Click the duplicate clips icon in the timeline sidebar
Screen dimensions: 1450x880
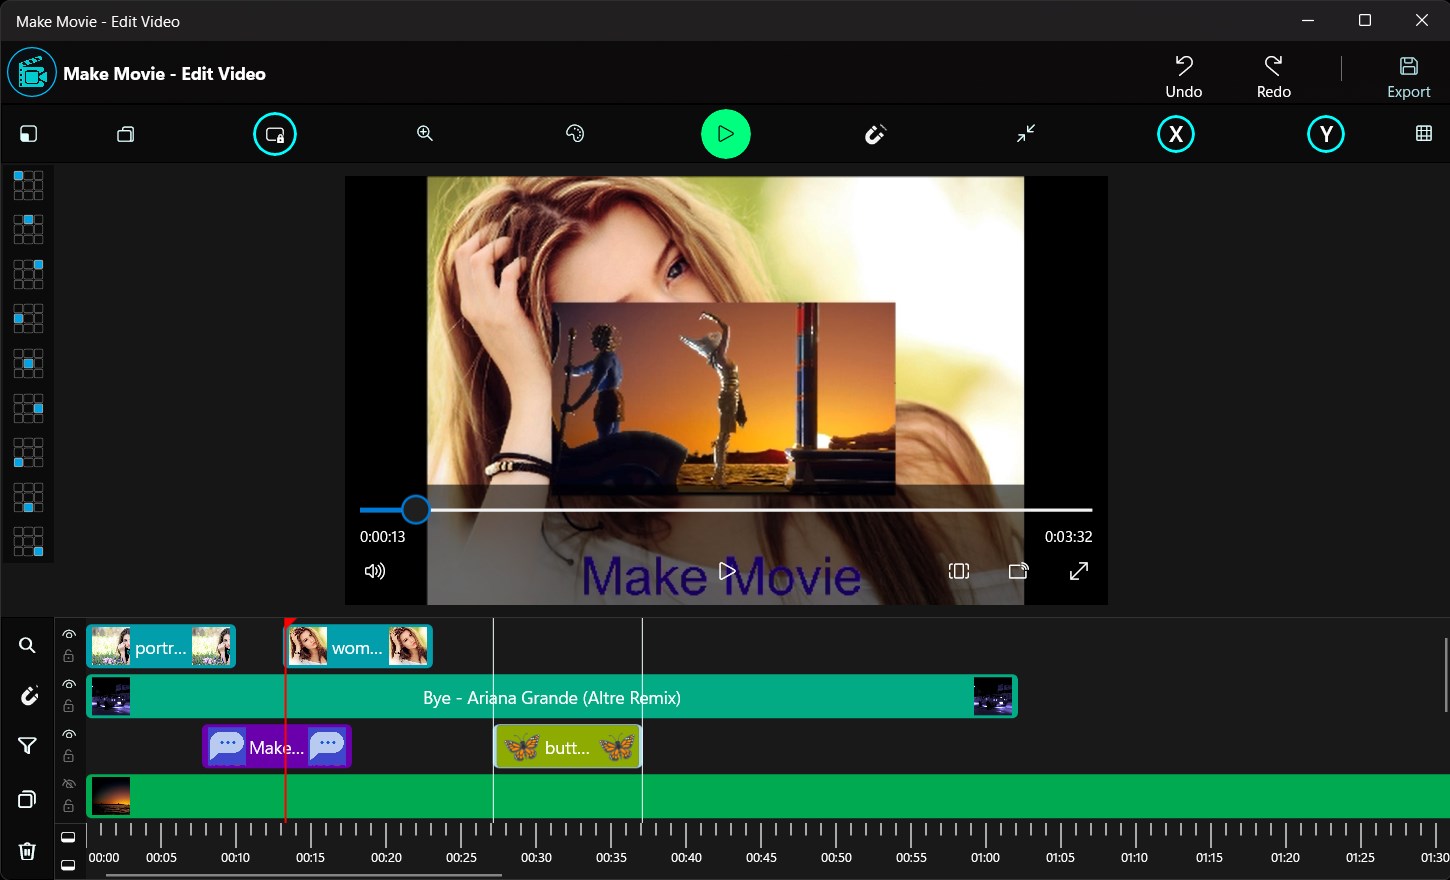(26, 798)
